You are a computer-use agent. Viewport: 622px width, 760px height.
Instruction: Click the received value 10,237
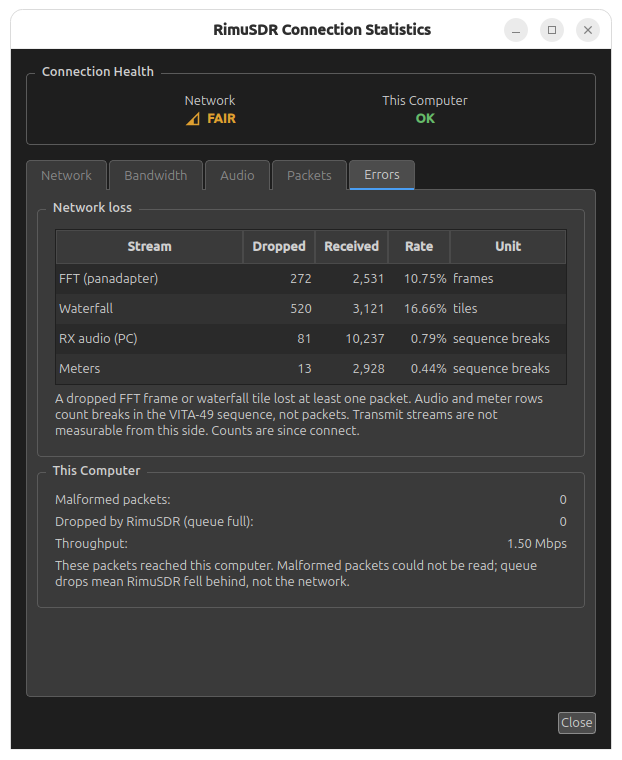coord(365,339)
